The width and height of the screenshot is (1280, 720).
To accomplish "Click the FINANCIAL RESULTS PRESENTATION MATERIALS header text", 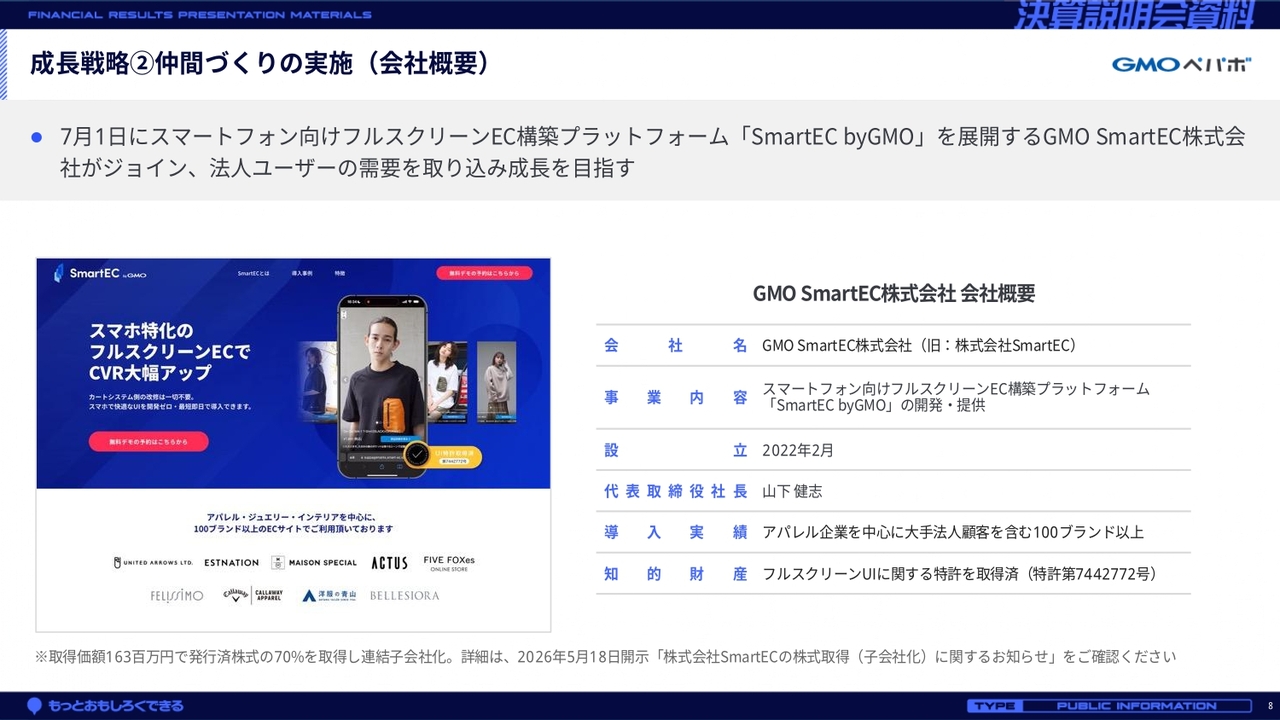I will [x=200, y=15].
